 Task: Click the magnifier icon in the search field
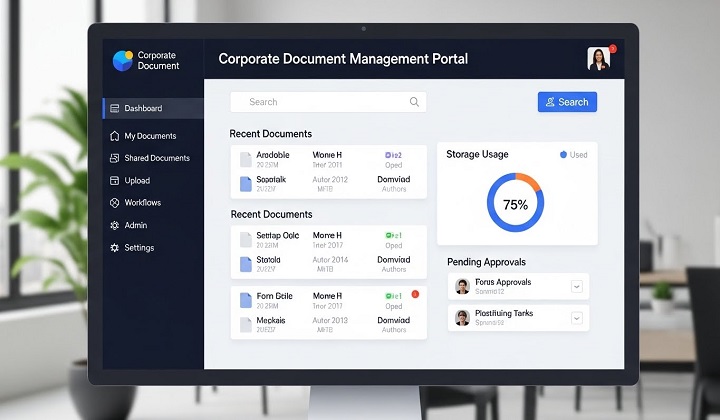click(x=414, y=102)
